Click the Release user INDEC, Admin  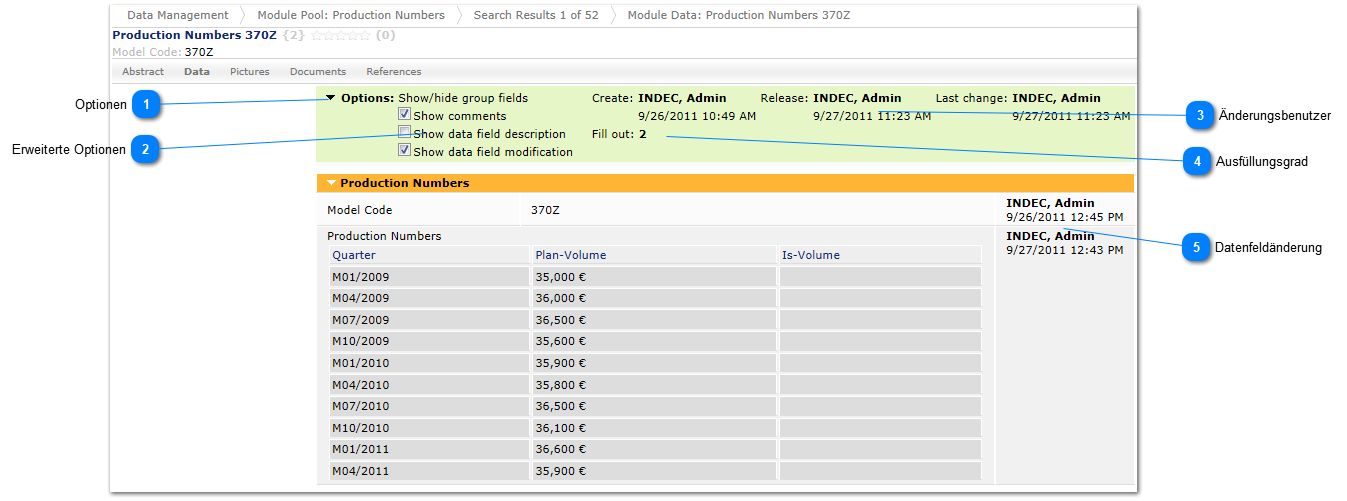[x=857, y=98]
